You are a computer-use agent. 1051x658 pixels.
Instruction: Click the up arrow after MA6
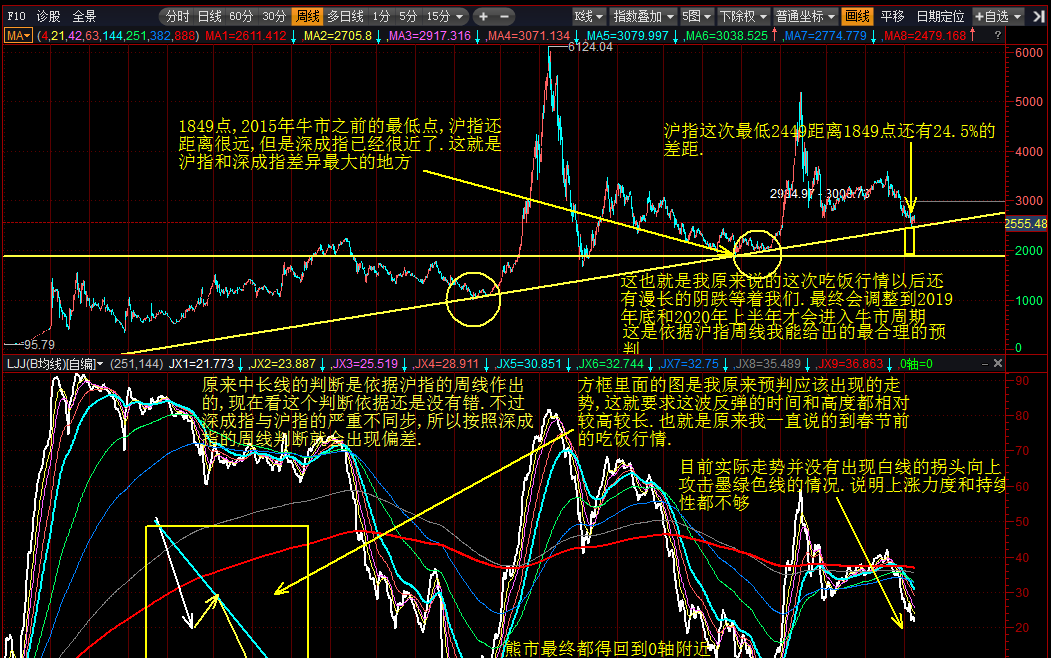tap(775, 36)
